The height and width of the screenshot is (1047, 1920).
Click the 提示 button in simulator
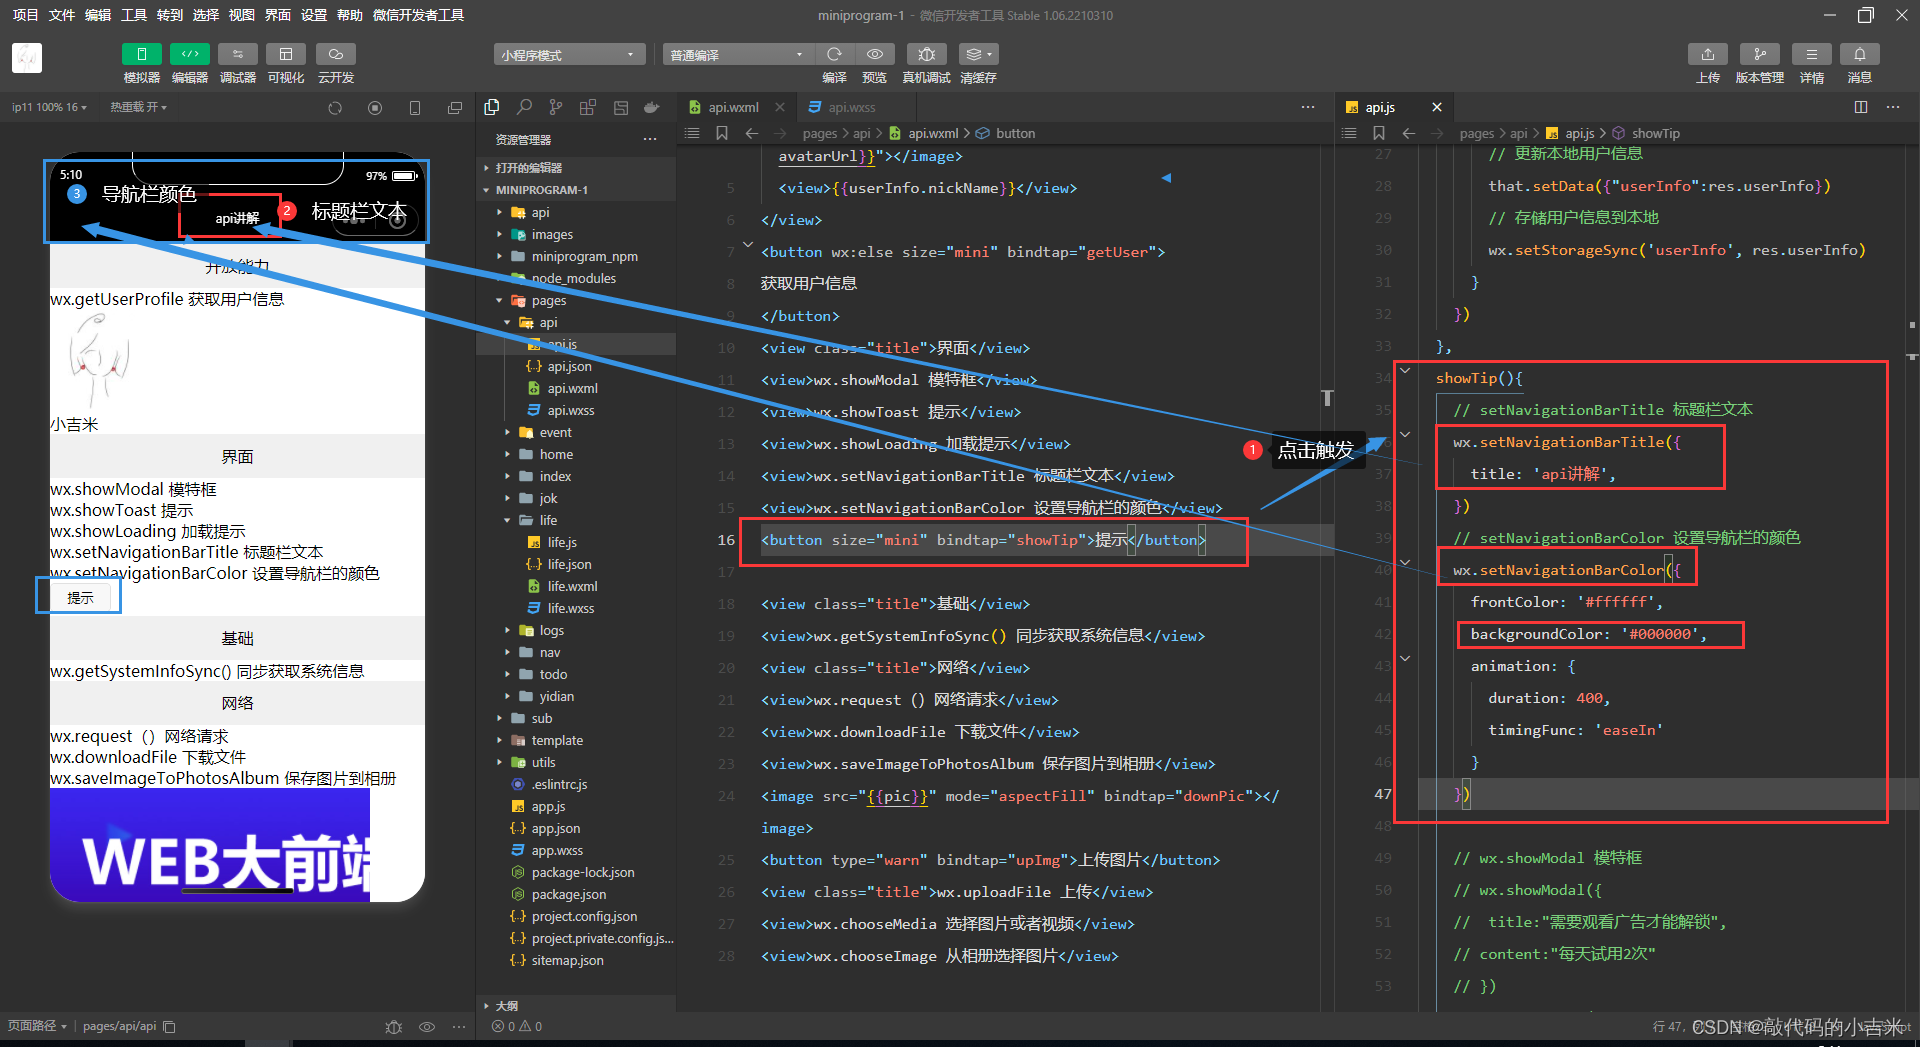pos(80,597)
